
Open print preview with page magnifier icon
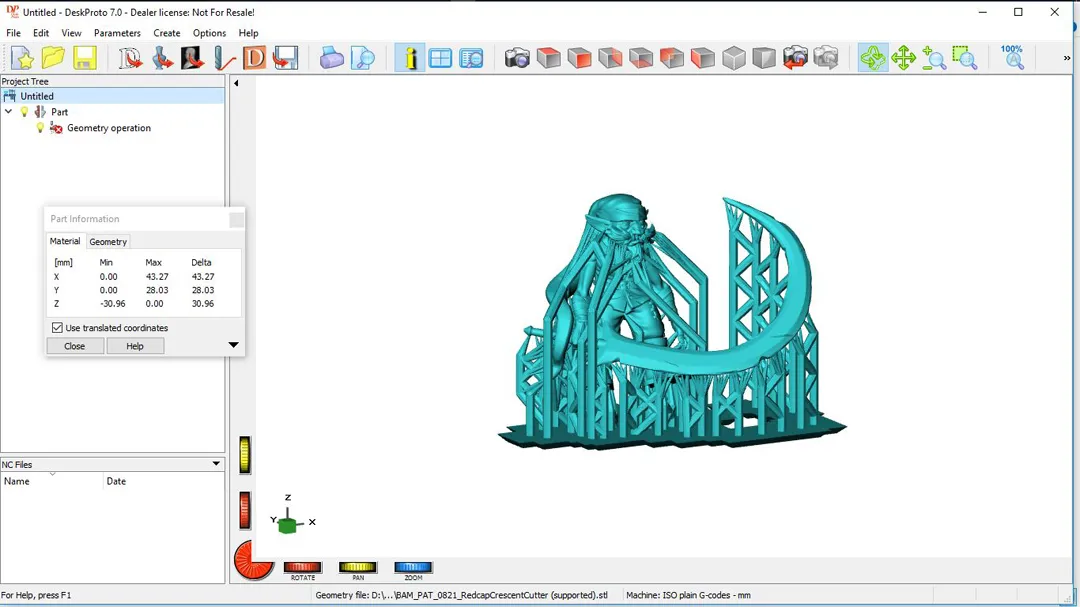click(362, 58)
